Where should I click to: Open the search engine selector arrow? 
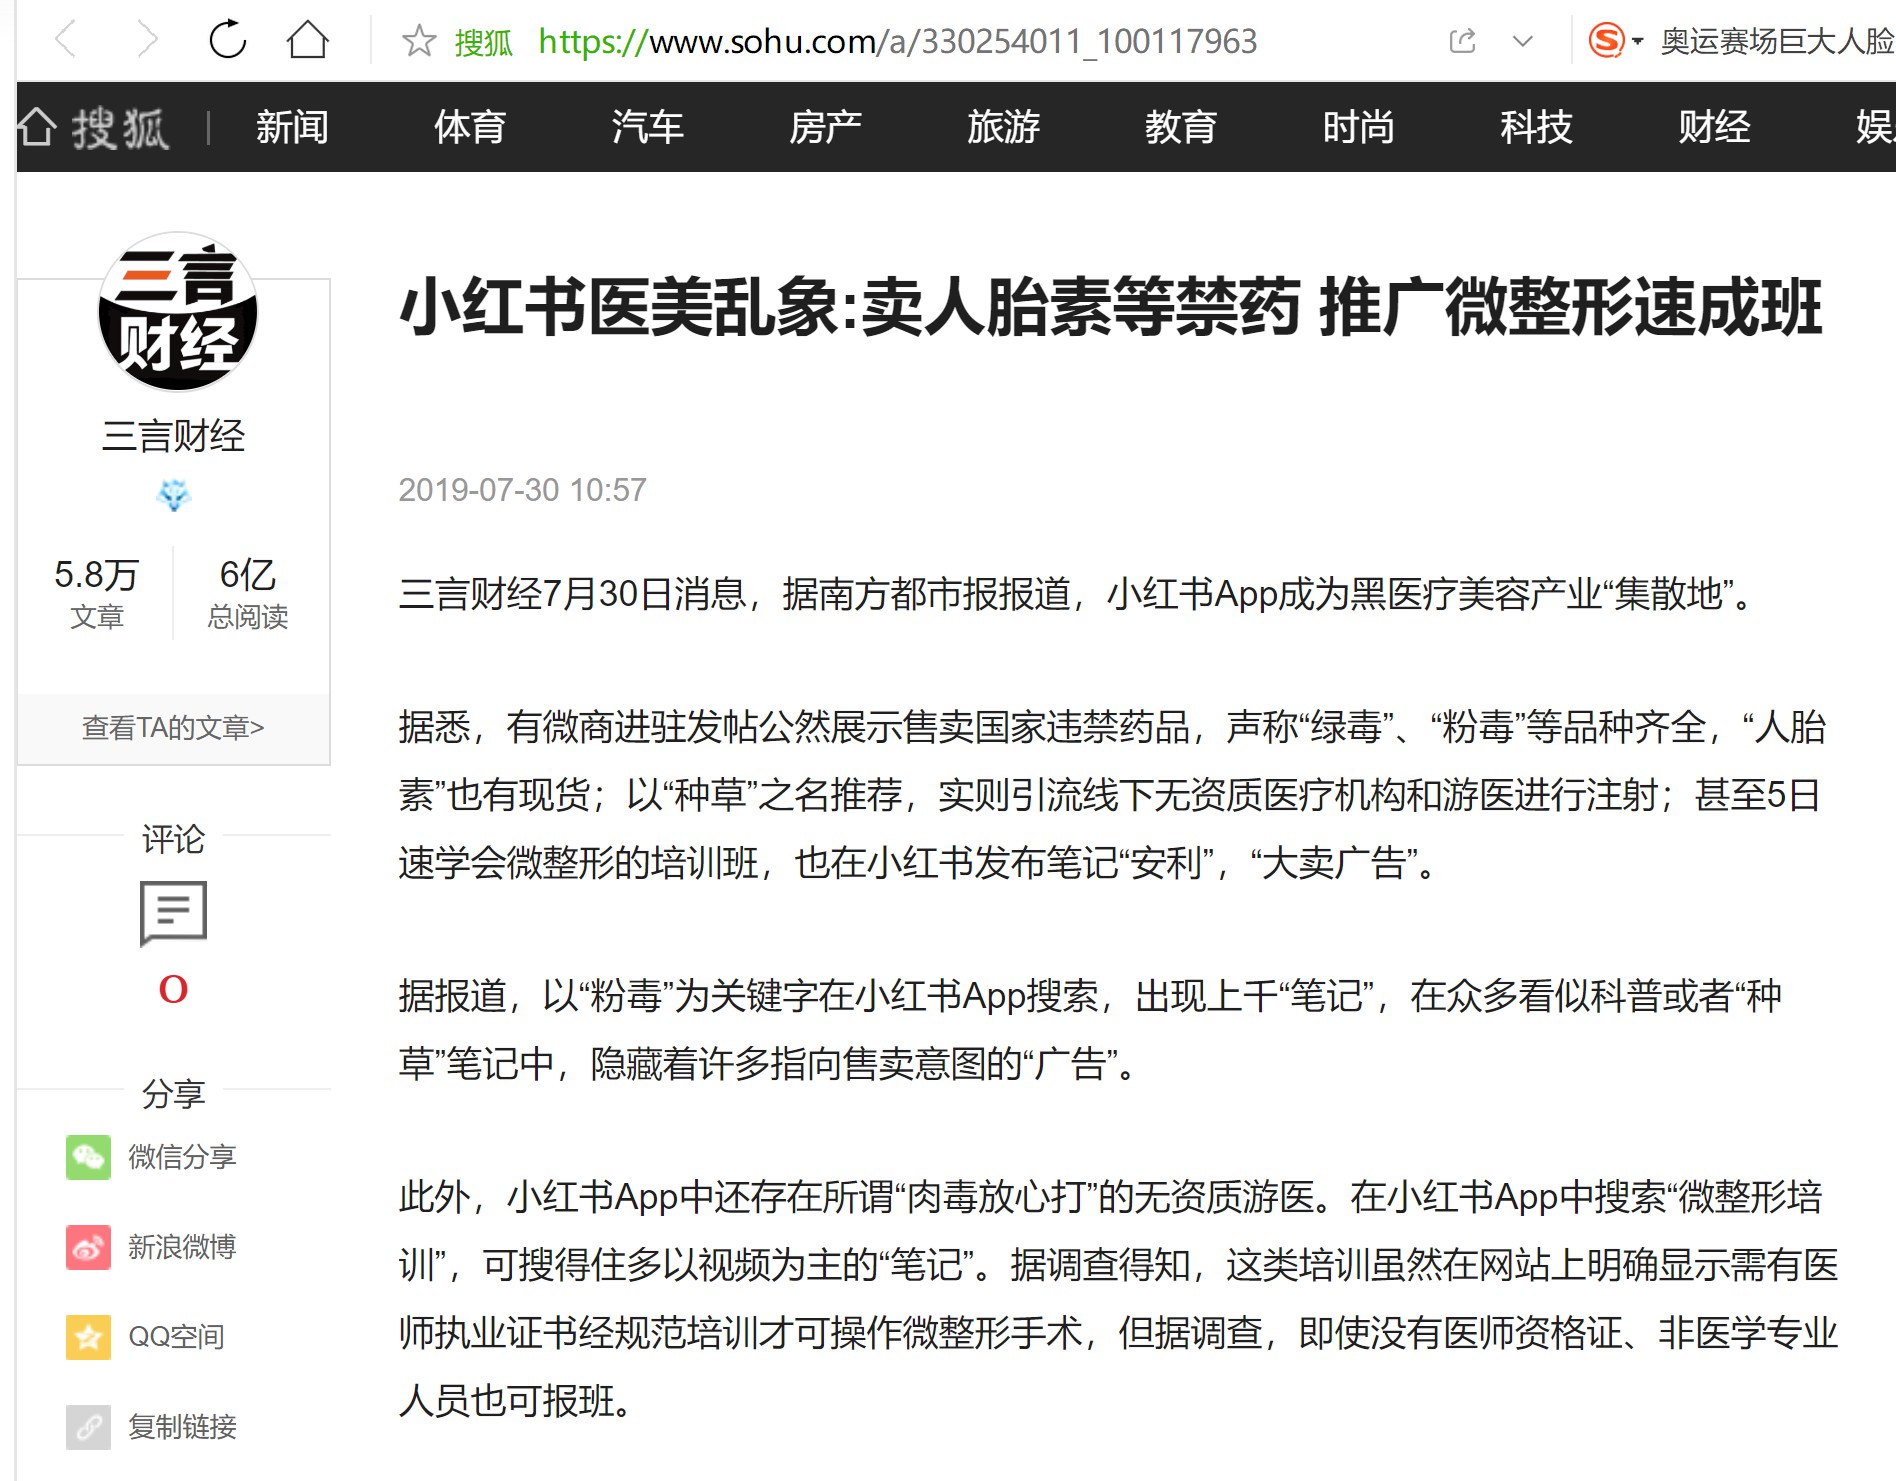pos(1637,42)
